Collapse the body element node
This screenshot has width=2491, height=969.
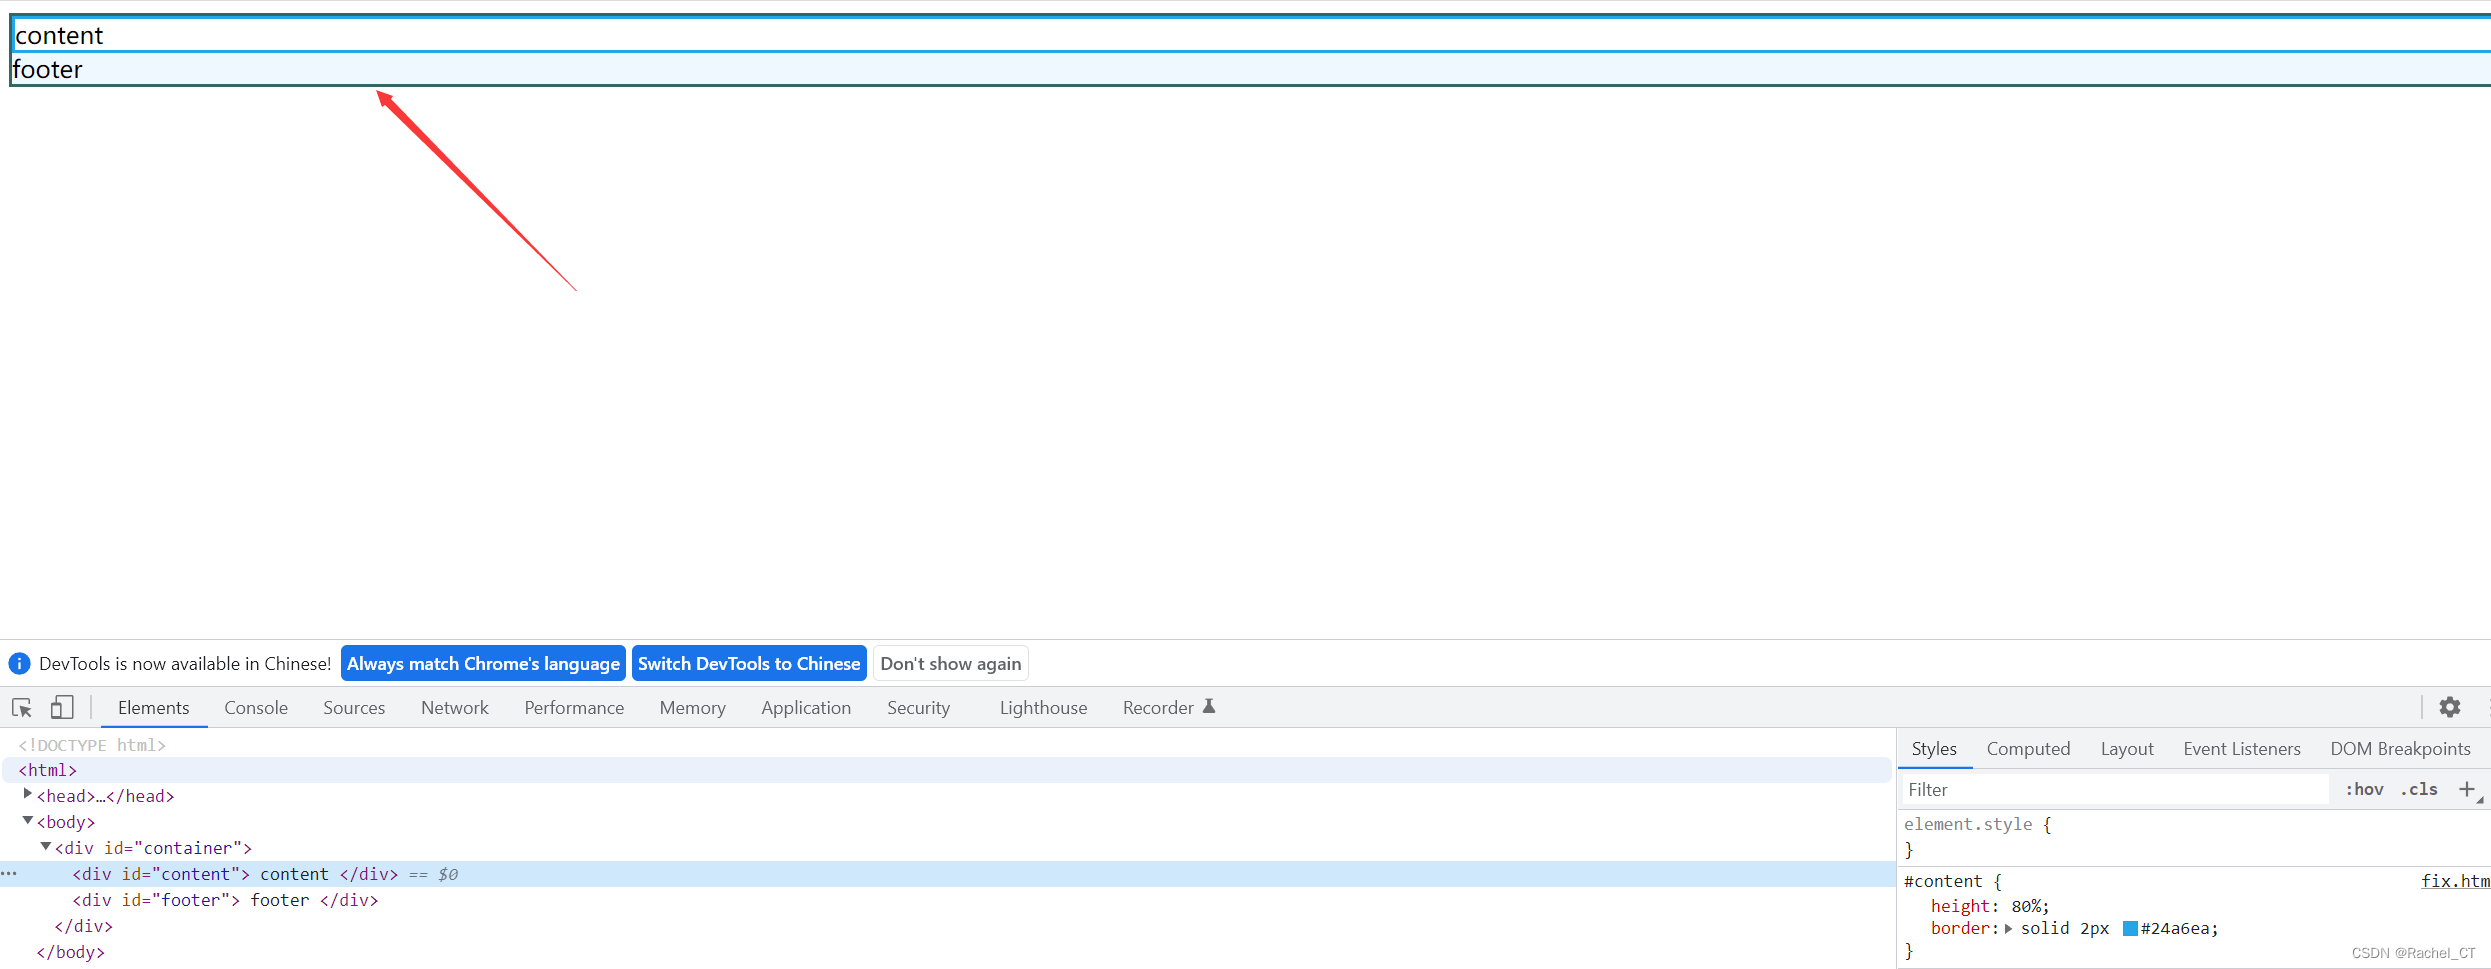(x=28, y=821)
